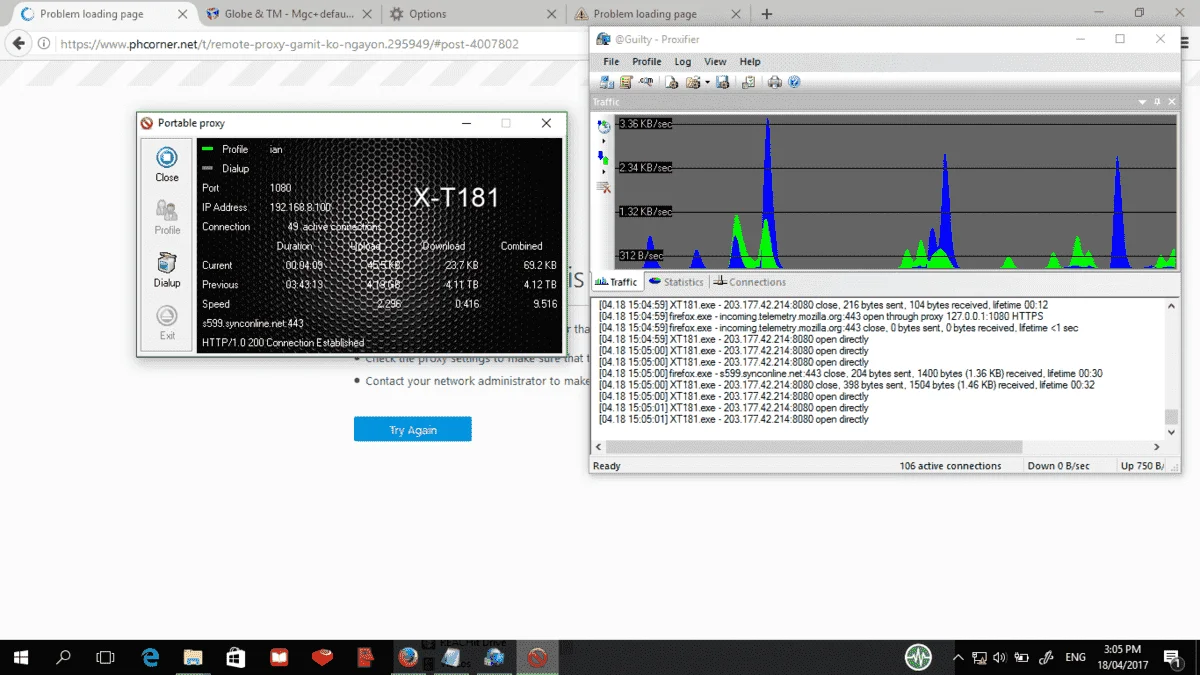This screenshot has width=1200, height=675.
Task: Click the checklist icon in Proxifier toolbar
Action: click(x=748, y=82)
